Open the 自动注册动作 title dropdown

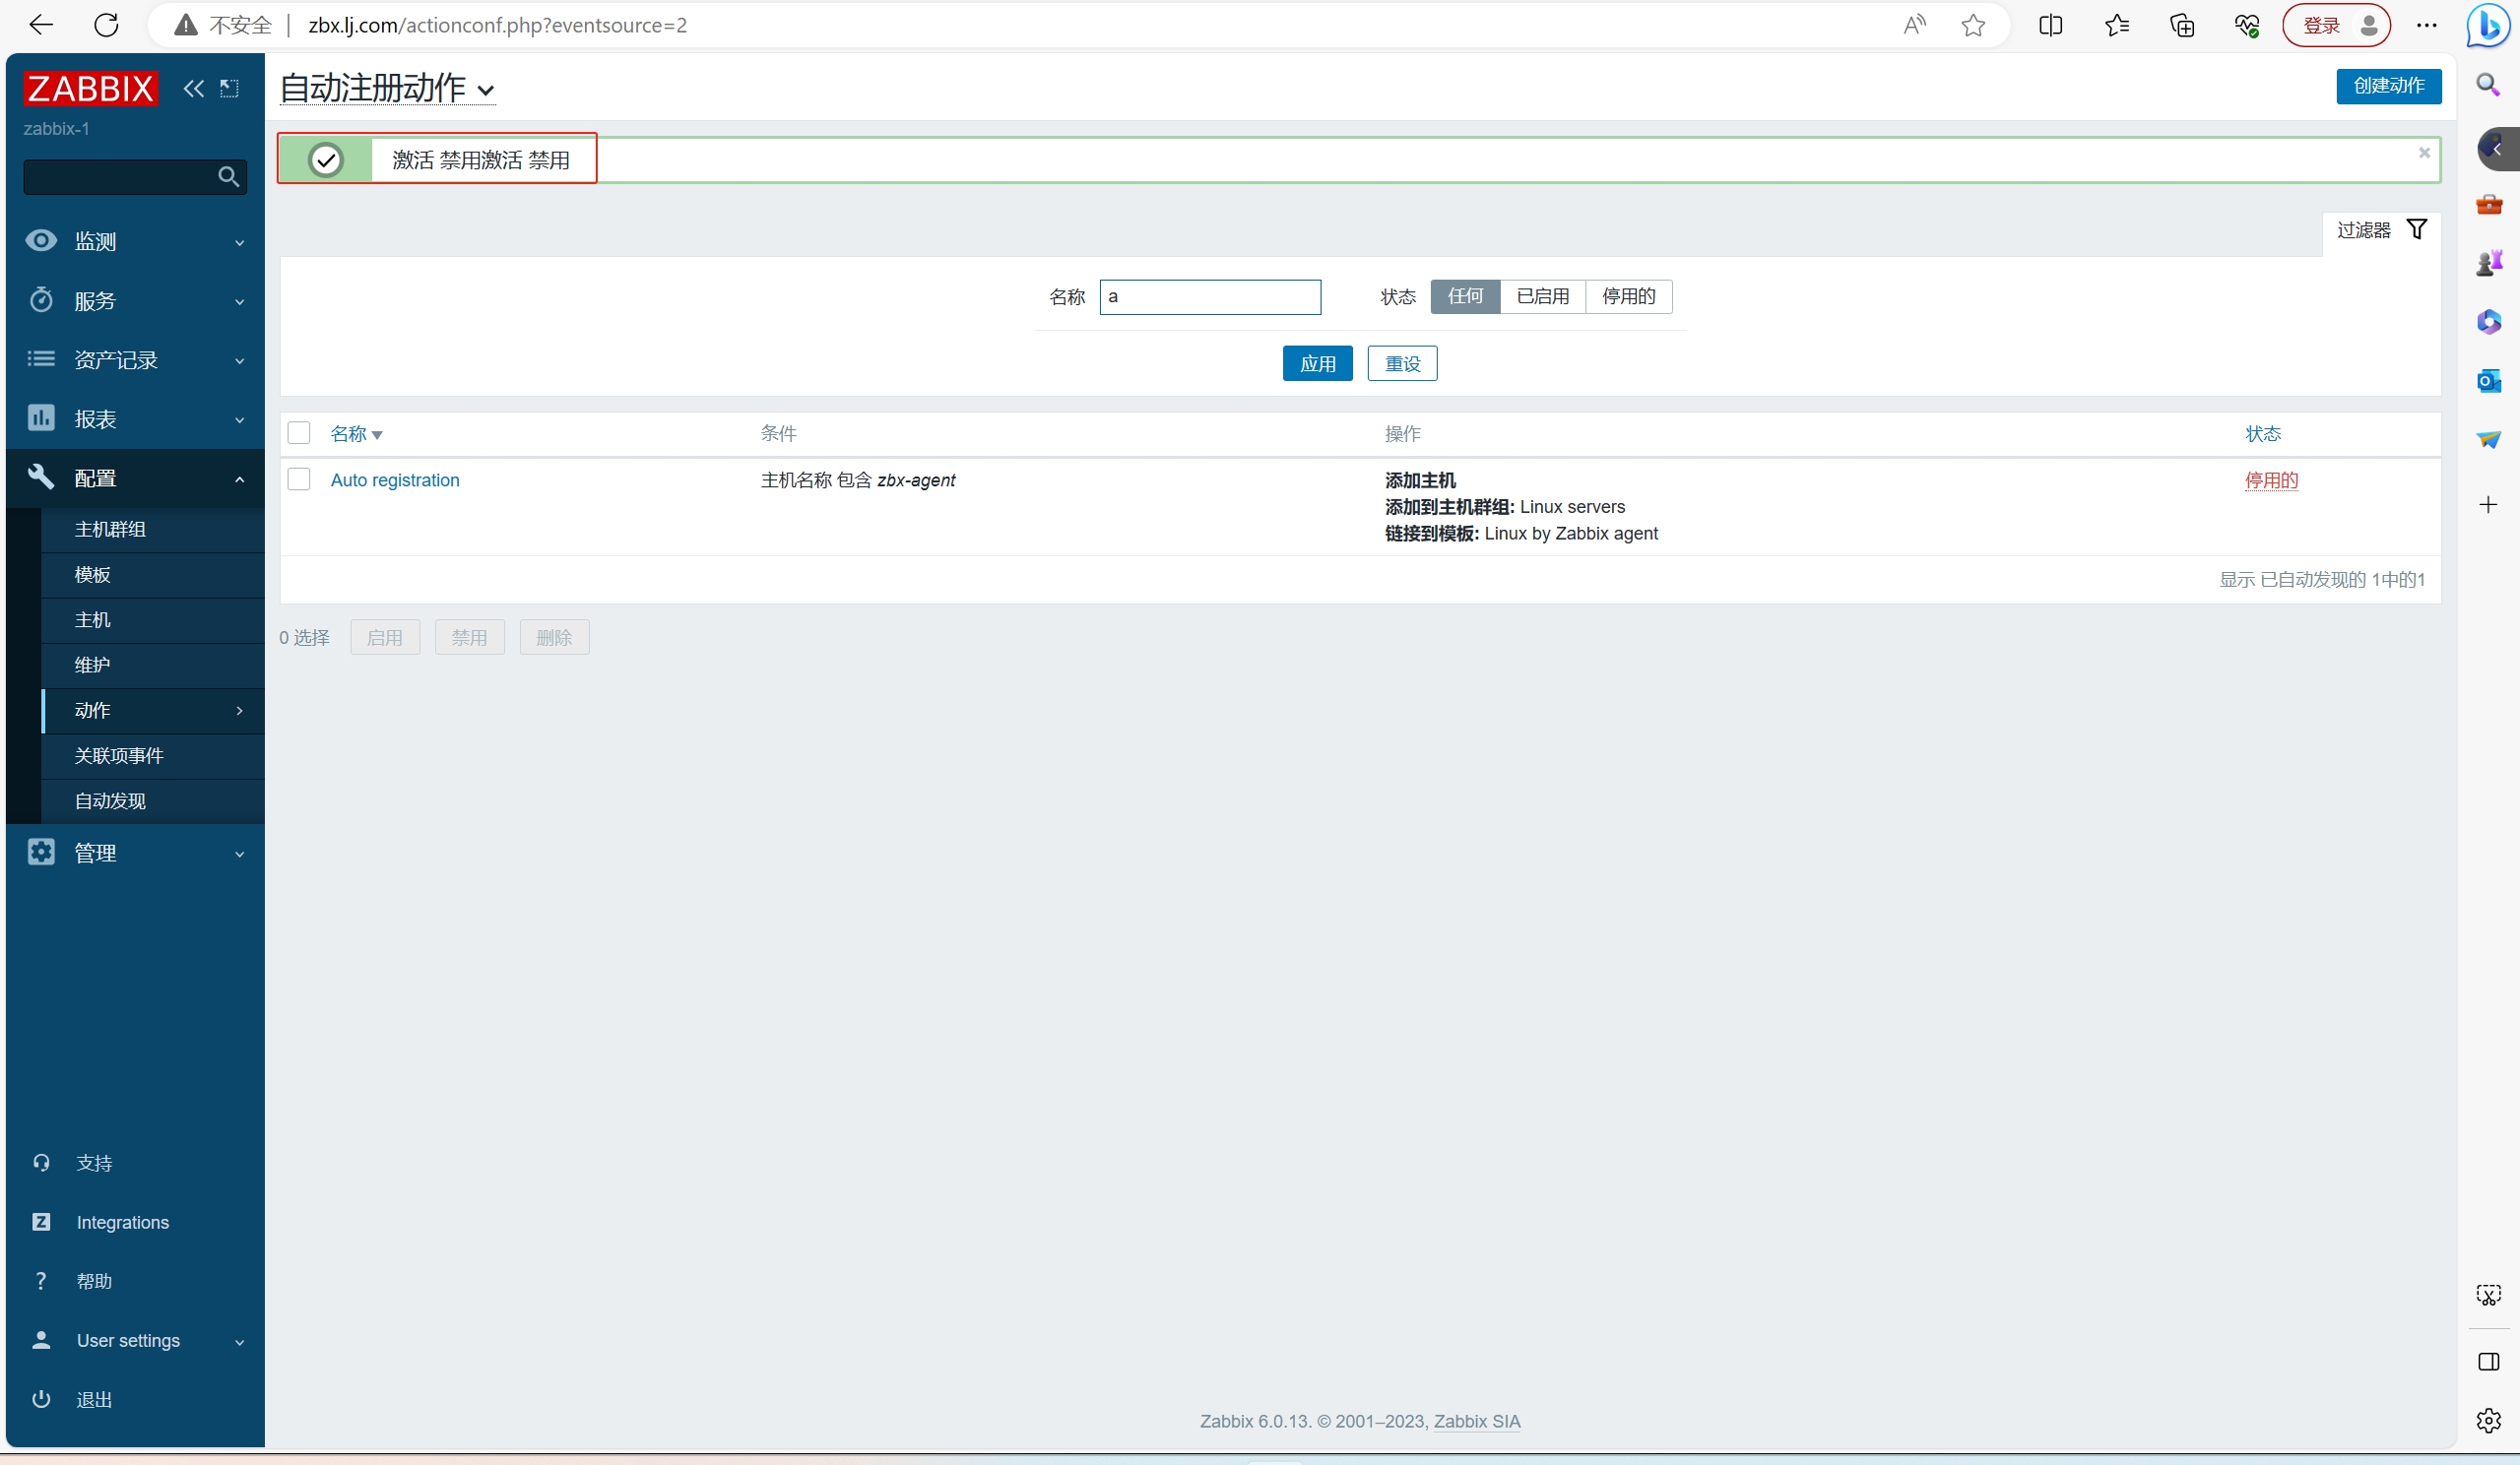pos(387,89)
